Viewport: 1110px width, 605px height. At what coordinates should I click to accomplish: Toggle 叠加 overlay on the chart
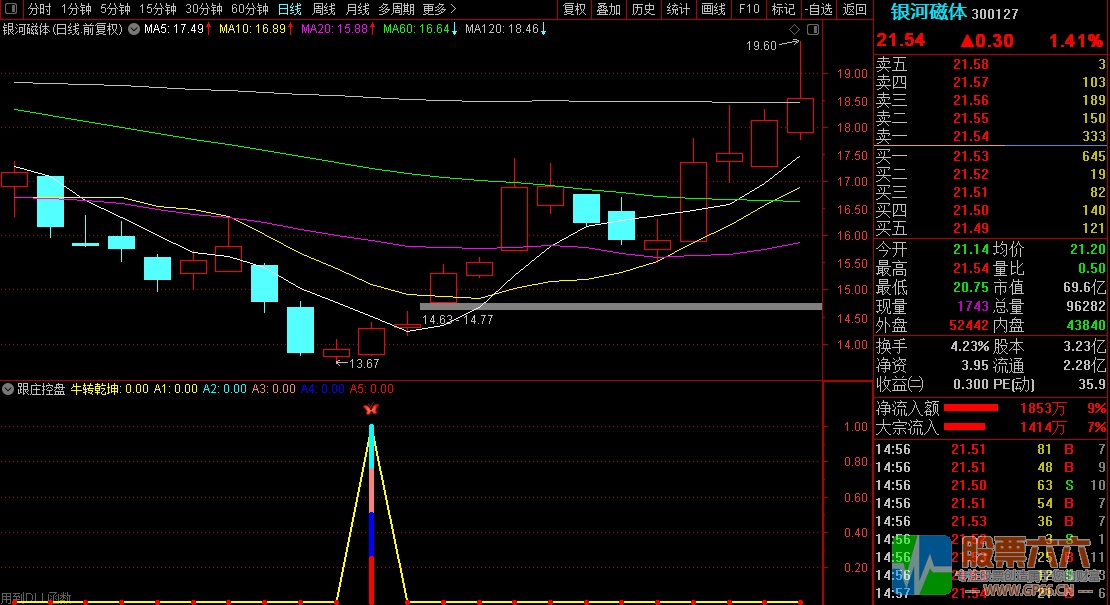(608, 9)
